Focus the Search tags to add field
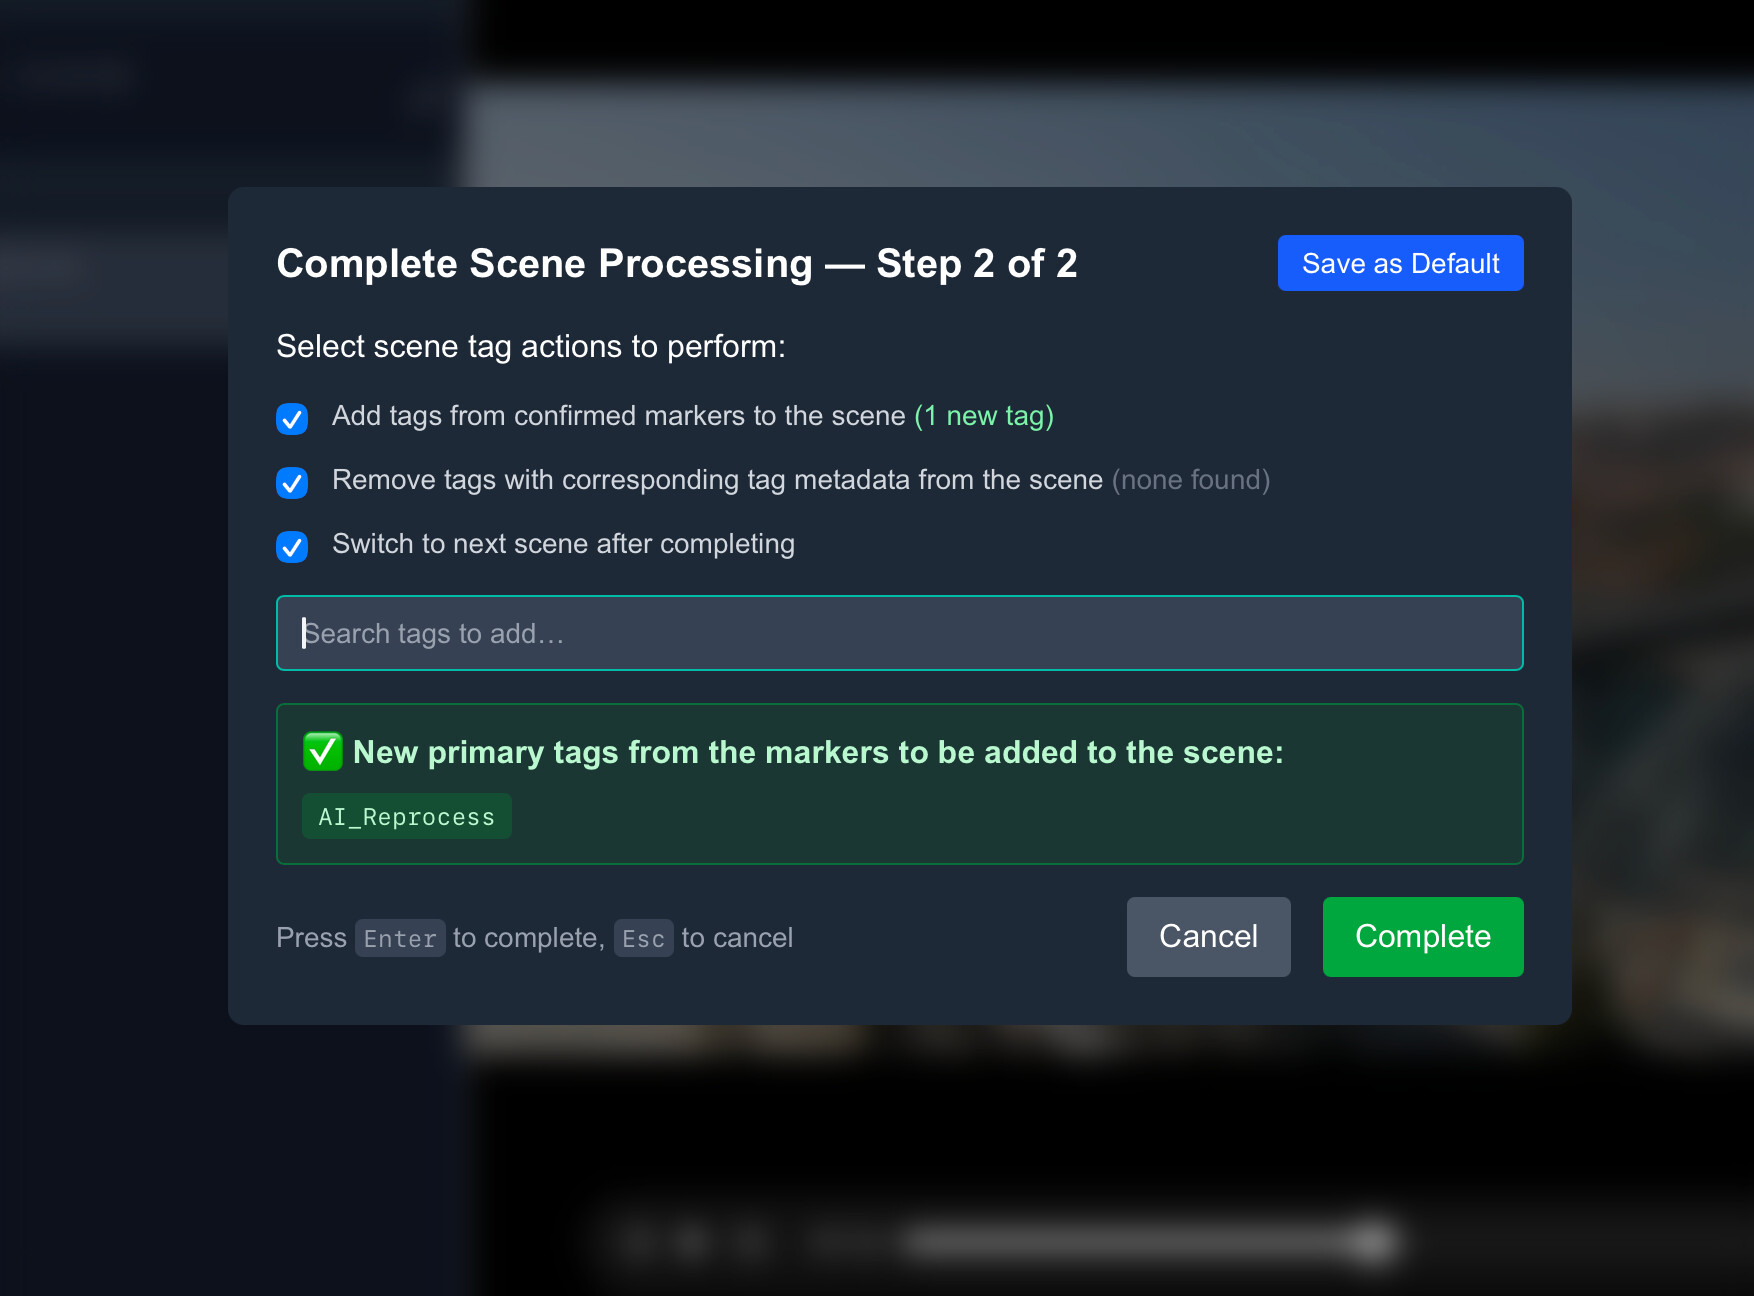1754x1296 pixels. [898, 633]
